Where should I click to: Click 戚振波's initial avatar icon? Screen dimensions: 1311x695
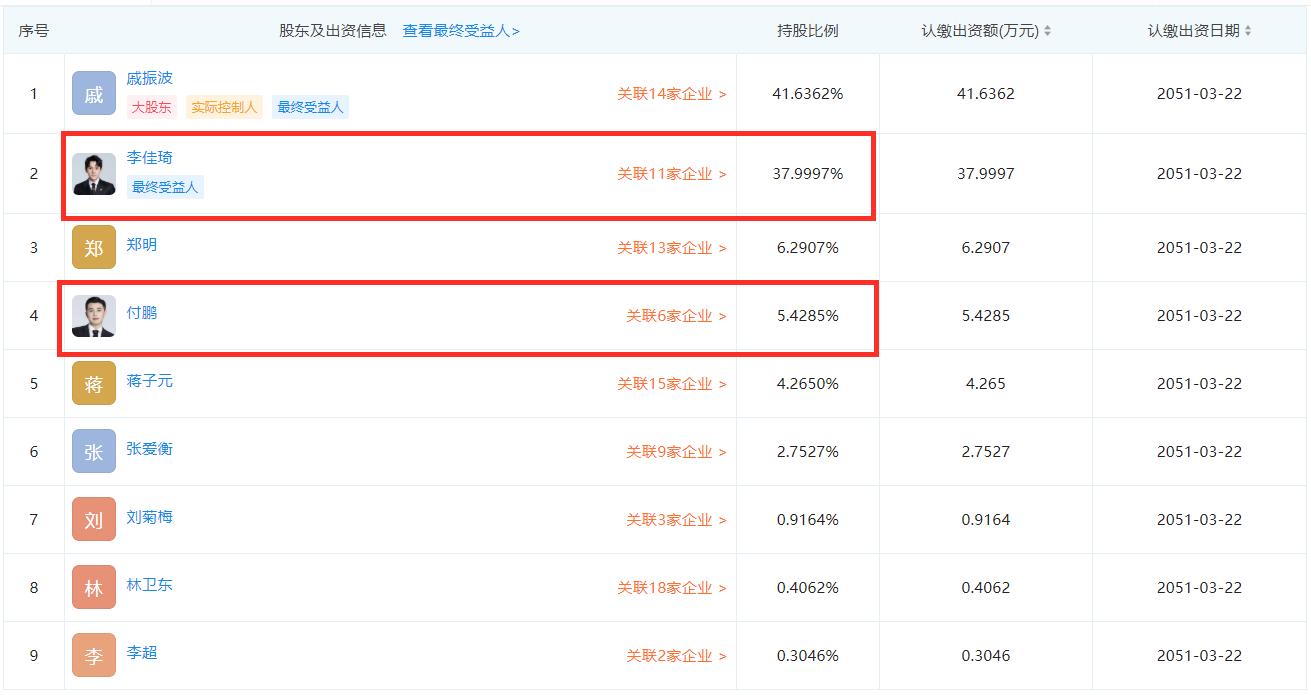(93, 93)
